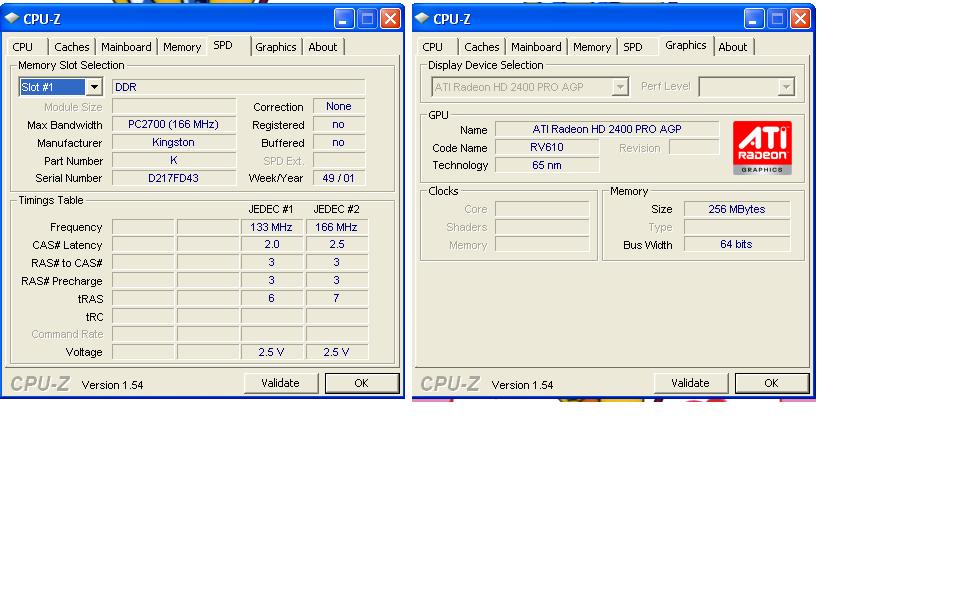Click the JEDEC #2 frequency 166 MHz
The width and height of the screenshot is (962, 611).
336,227
